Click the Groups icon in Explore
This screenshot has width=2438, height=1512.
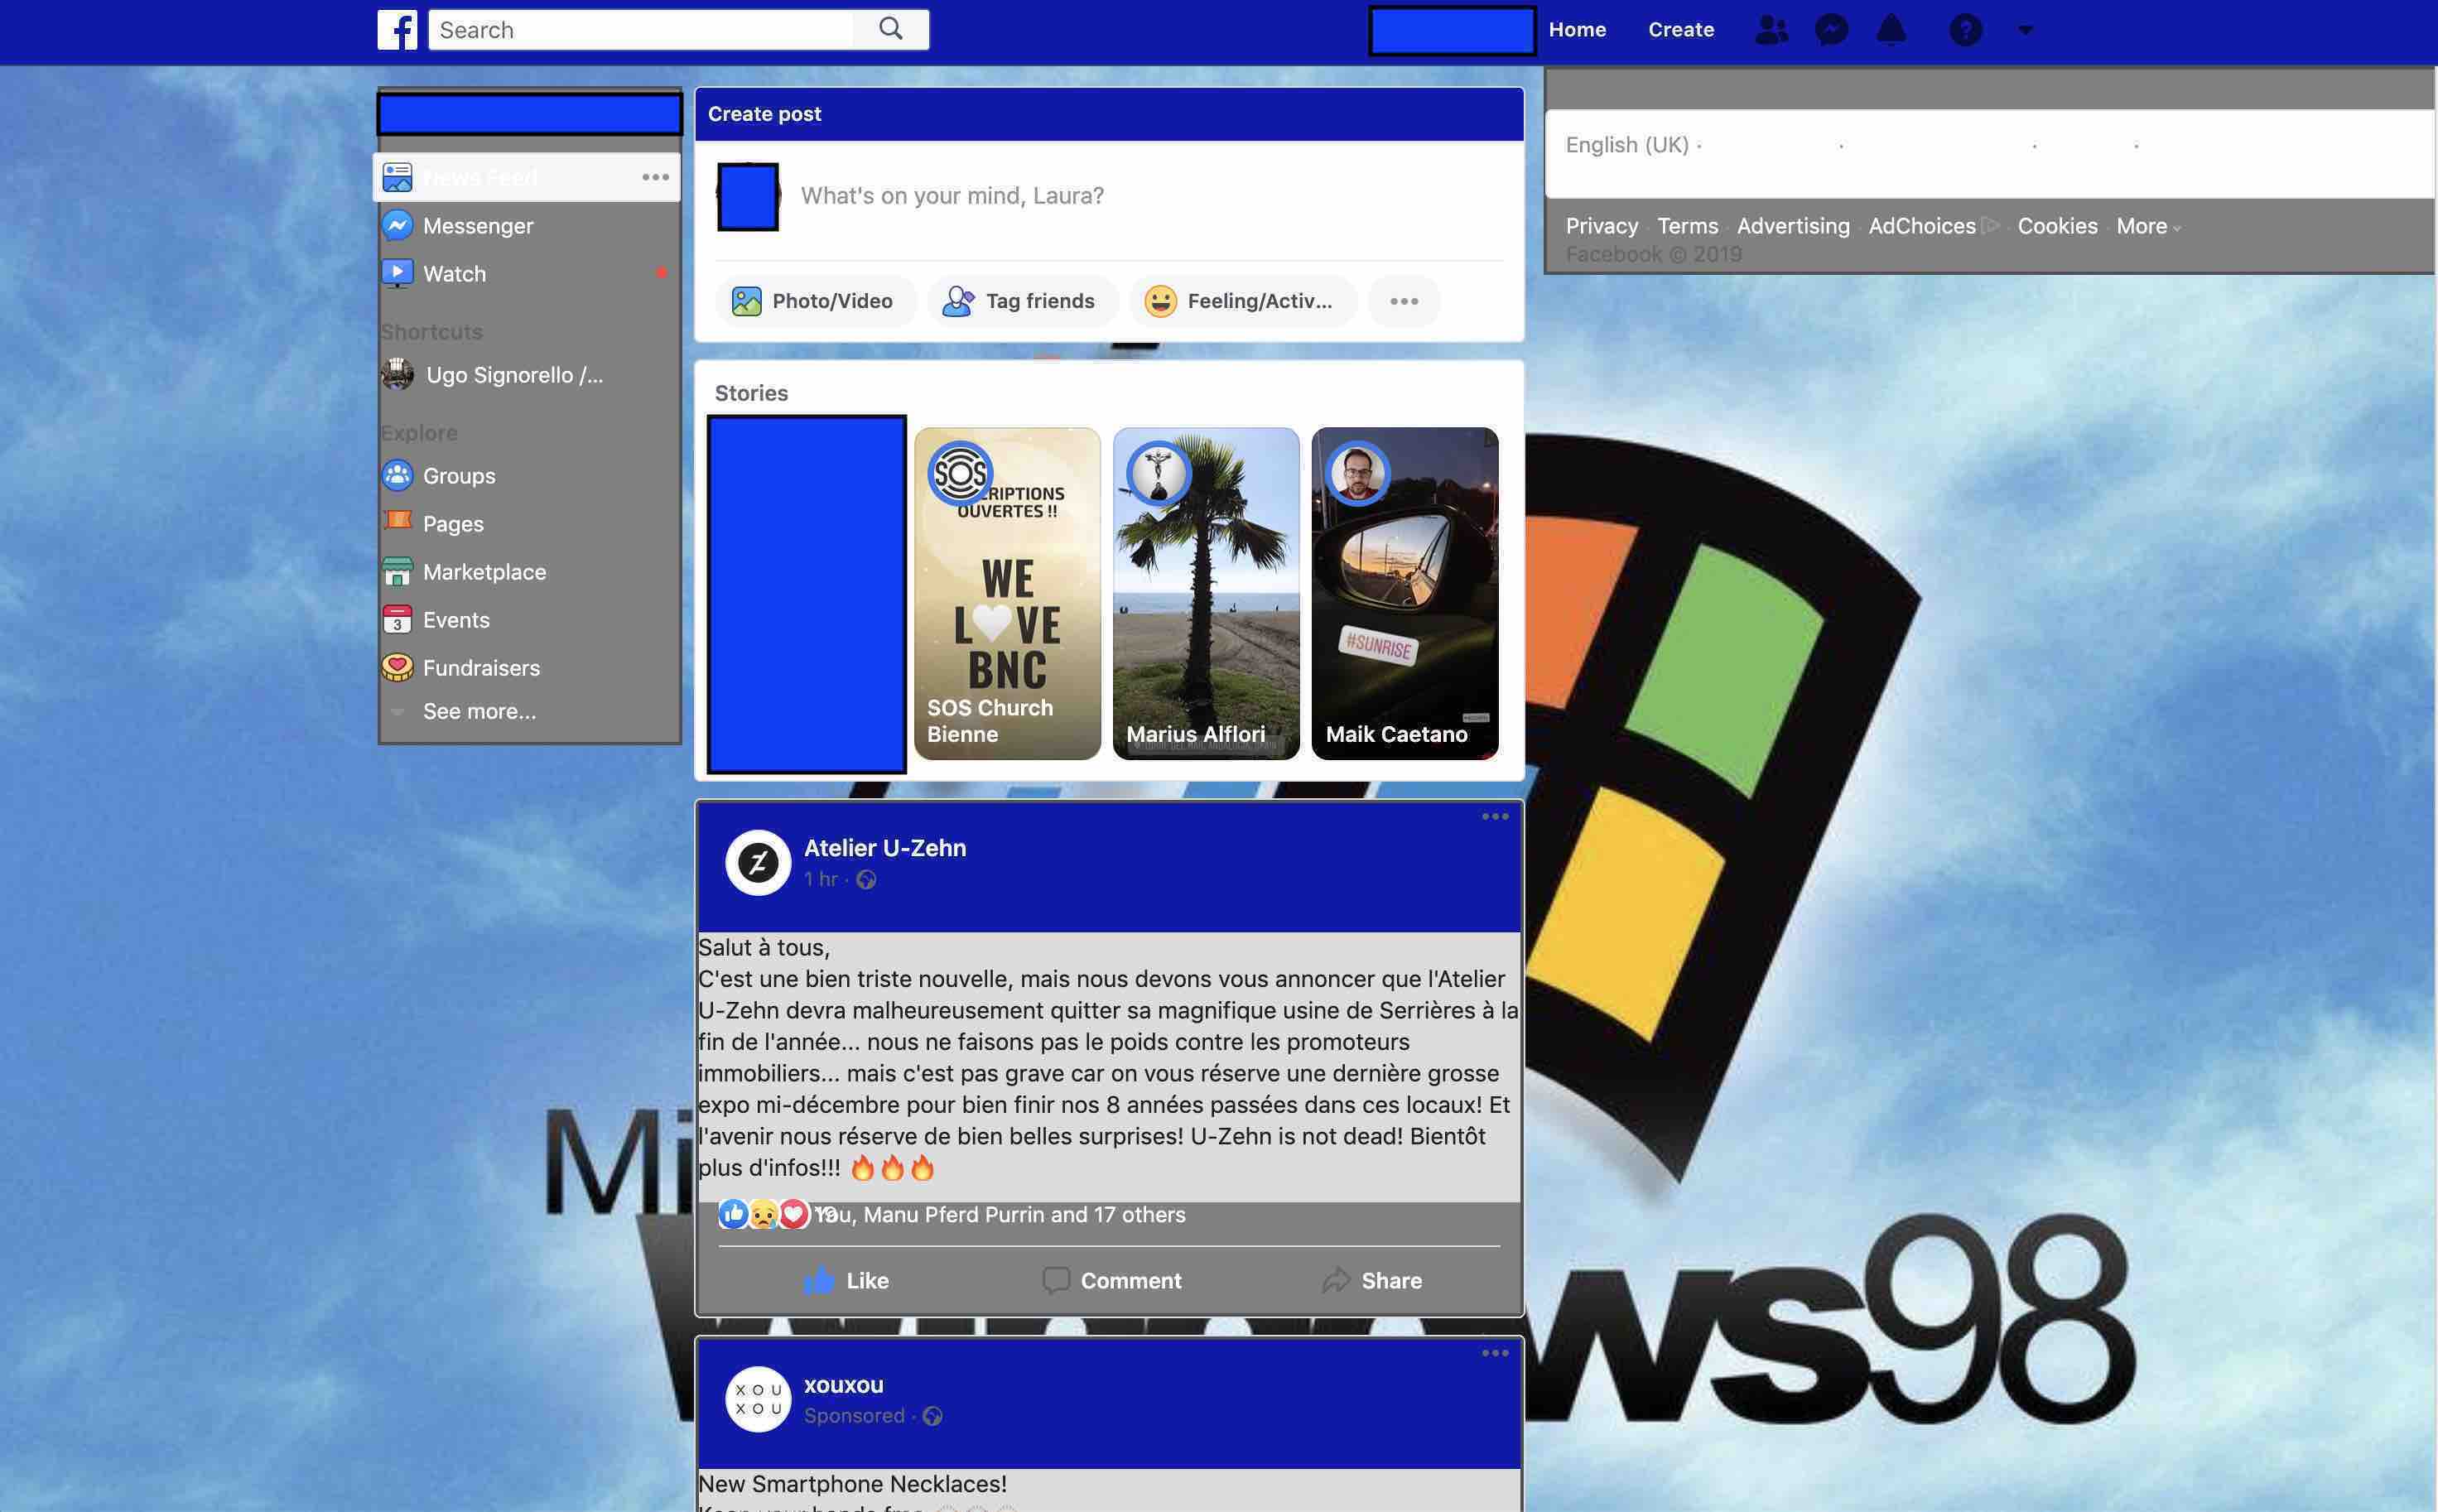[397, 475]
